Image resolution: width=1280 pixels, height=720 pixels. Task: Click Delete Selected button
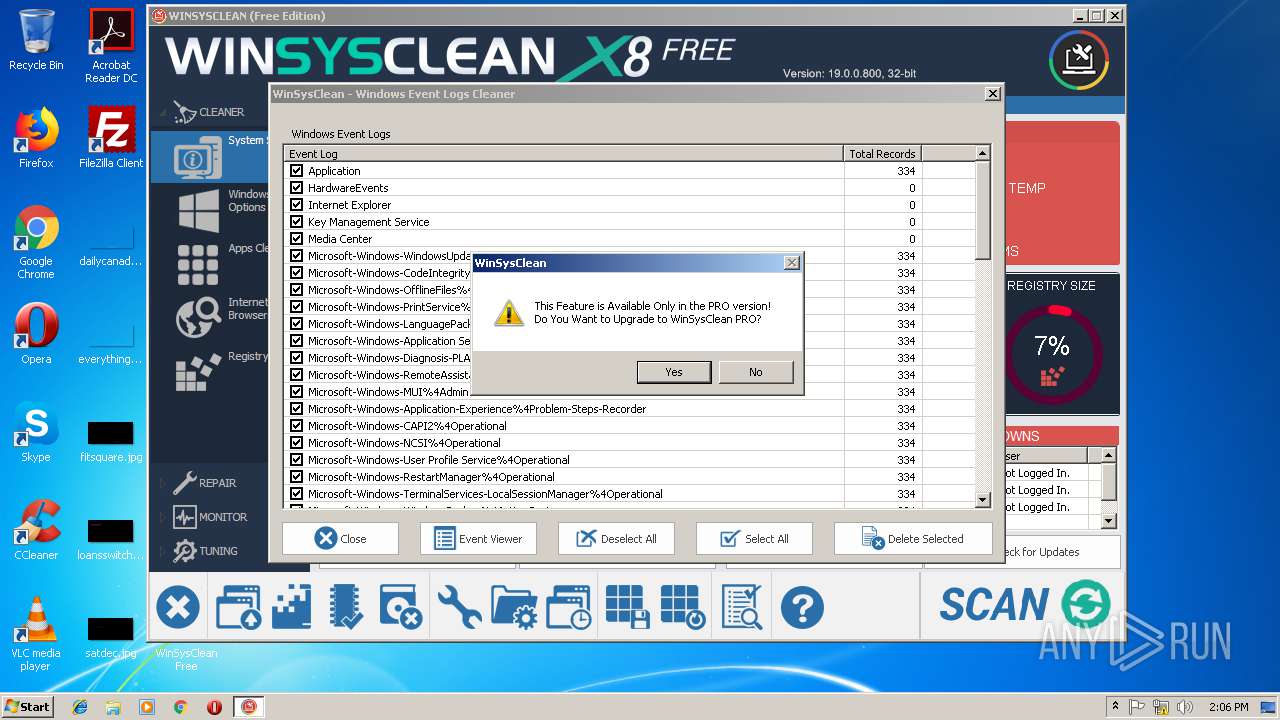[913, 538]
